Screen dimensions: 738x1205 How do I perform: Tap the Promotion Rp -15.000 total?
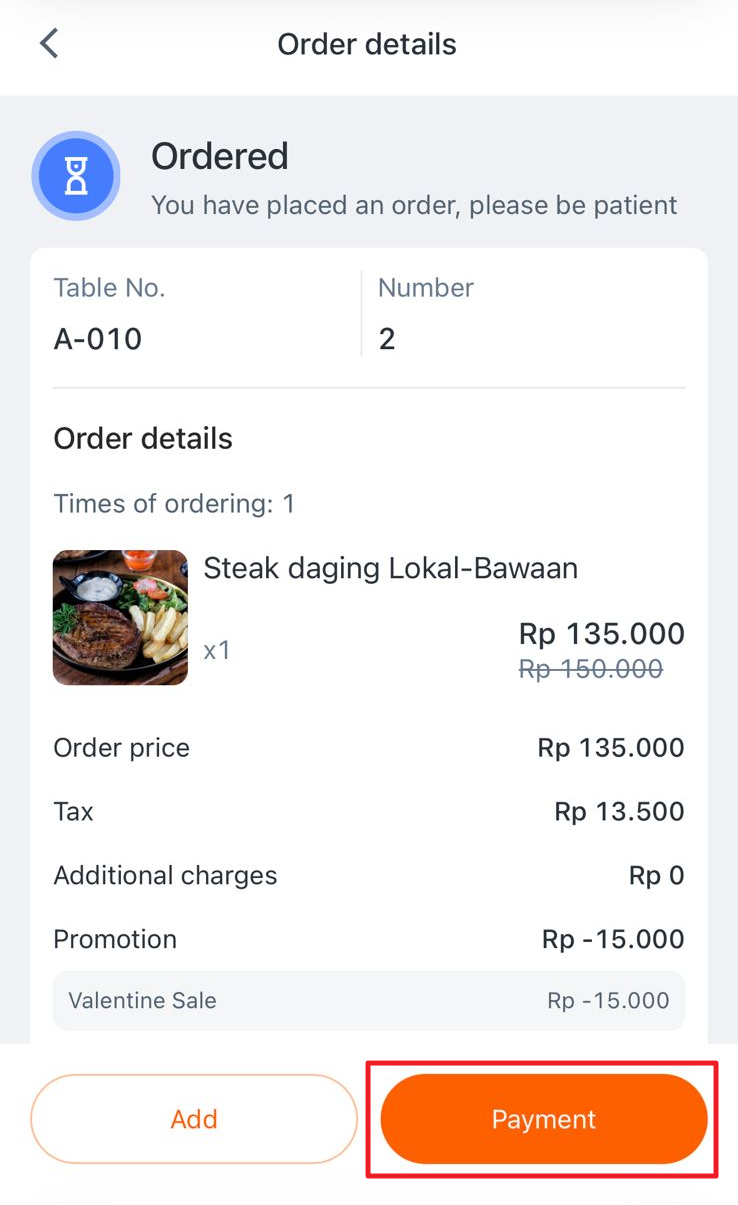click(614, 939)
